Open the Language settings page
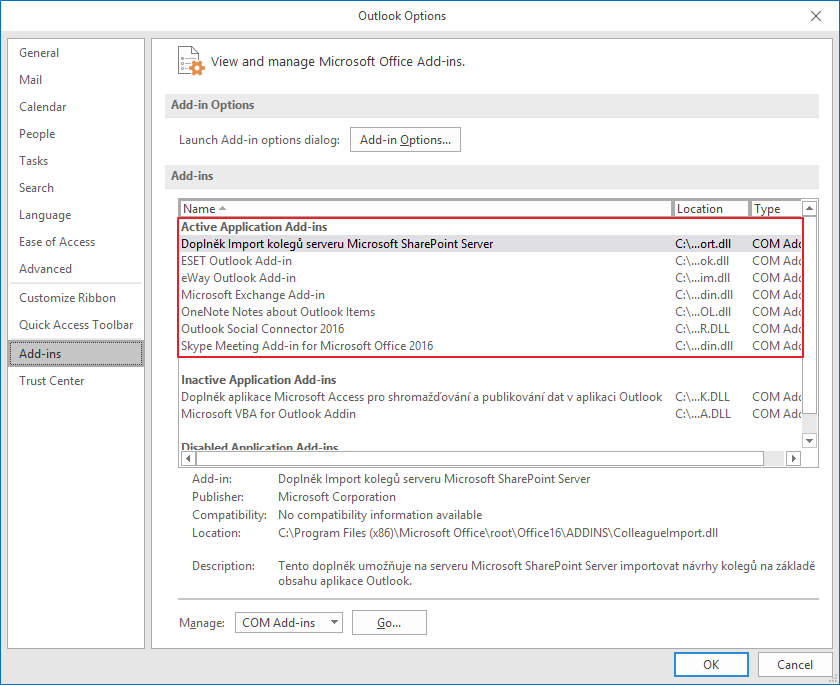Image resolution: width=840 pixels, height=685 pixels. (76, 215)
